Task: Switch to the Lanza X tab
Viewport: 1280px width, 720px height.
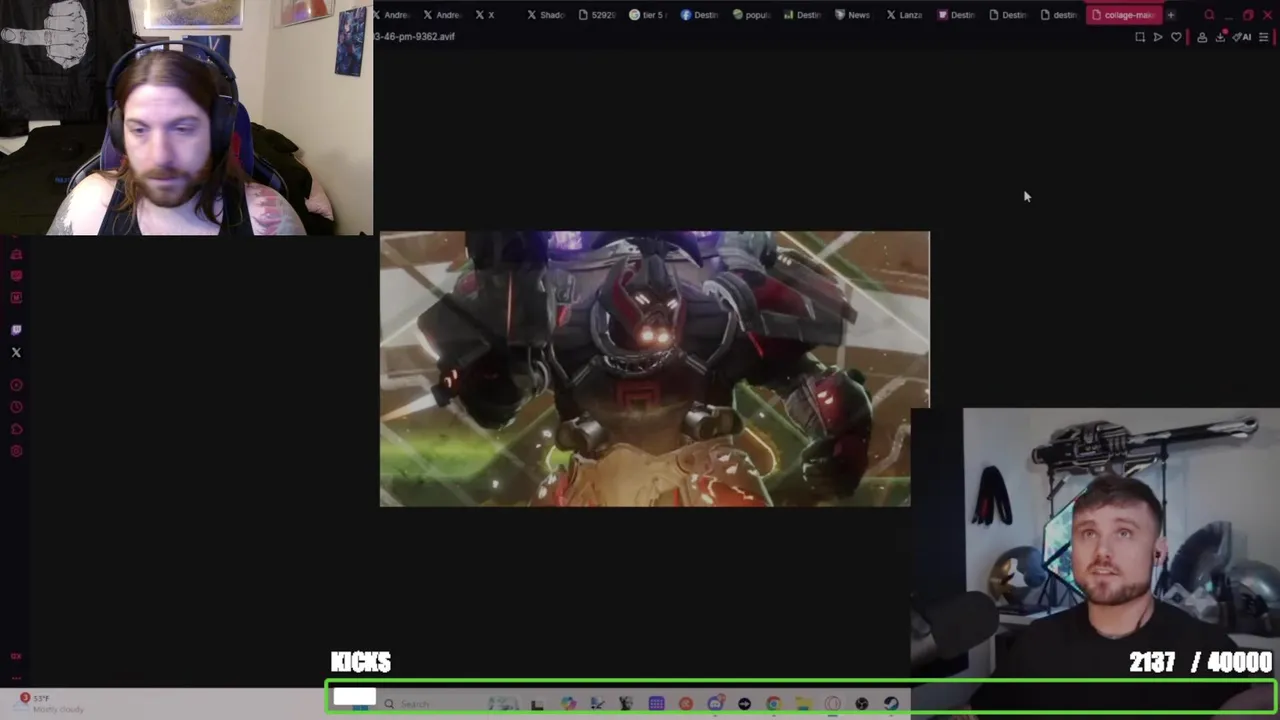Action: [905, 15]
